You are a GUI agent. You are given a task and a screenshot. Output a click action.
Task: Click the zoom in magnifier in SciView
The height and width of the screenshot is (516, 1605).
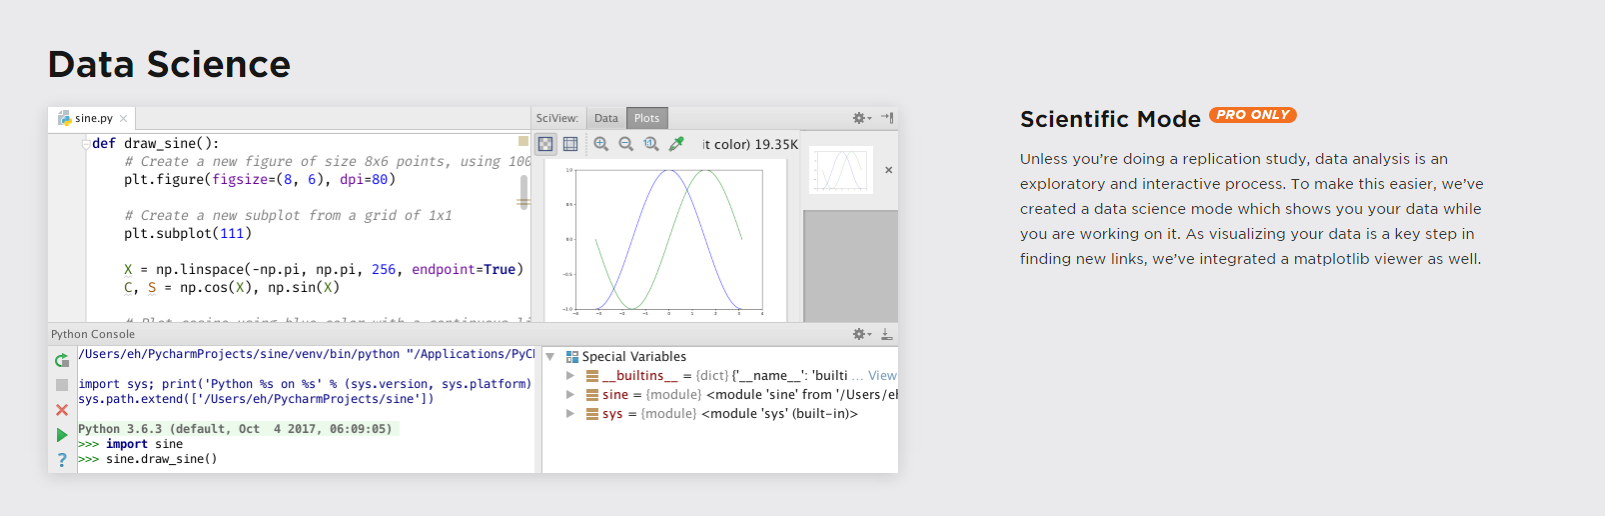pos(601,144)
